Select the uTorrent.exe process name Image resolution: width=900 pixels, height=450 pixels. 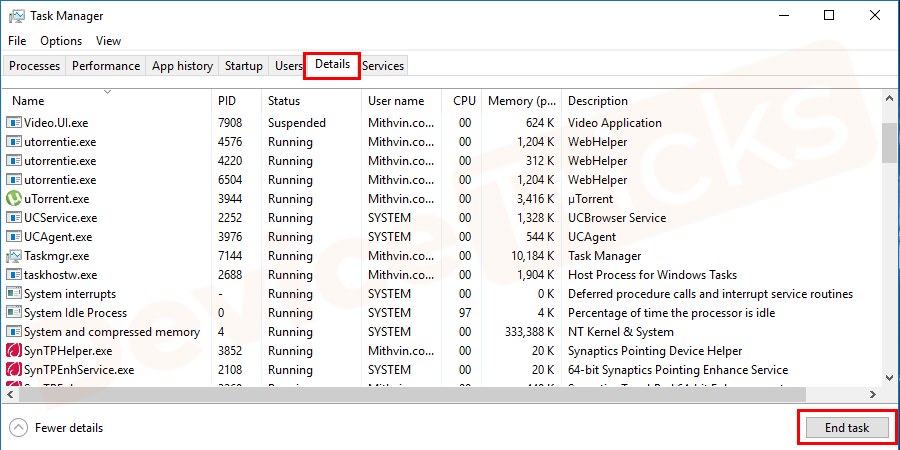coord(56,199)
